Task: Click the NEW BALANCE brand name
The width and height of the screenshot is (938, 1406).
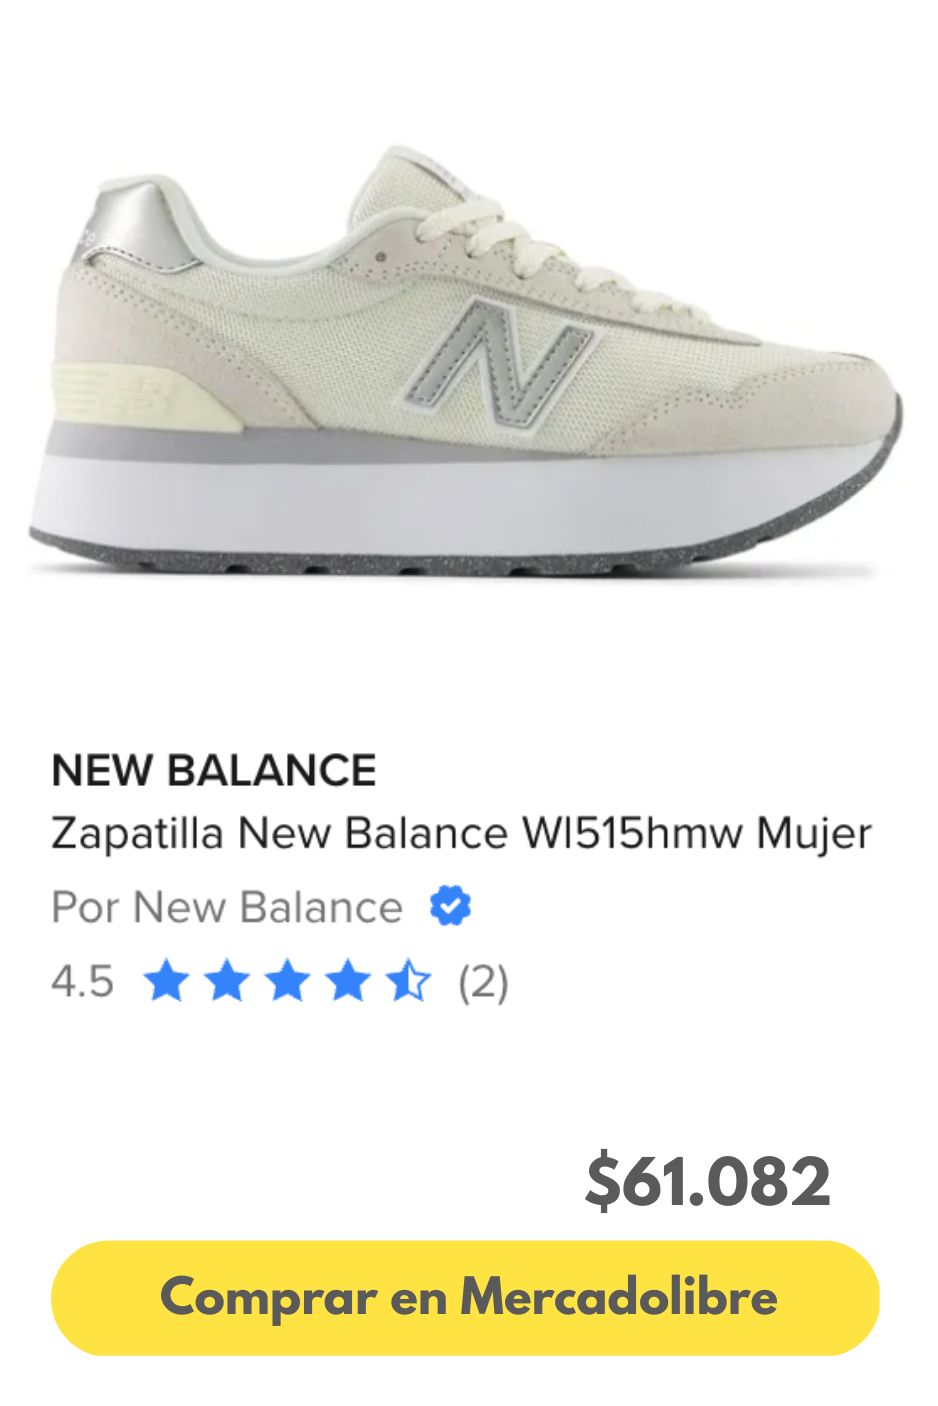Action: [215, 770]
